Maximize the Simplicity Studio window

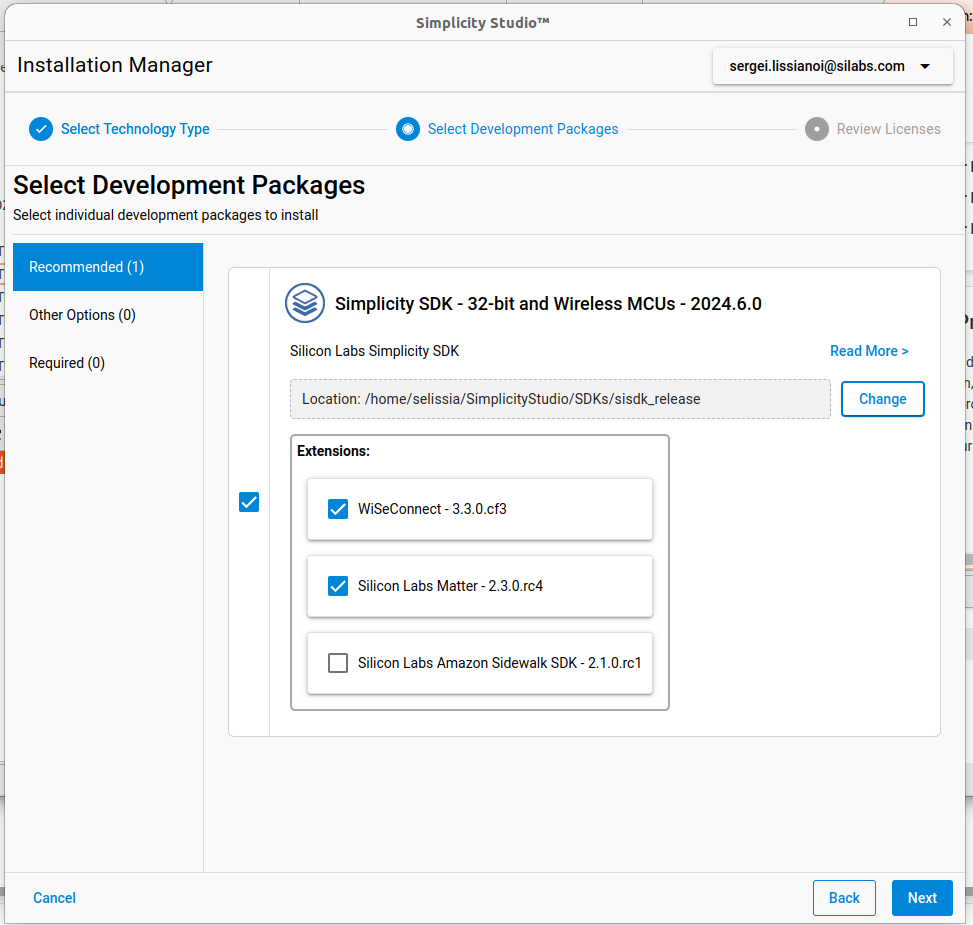[913, 22]
